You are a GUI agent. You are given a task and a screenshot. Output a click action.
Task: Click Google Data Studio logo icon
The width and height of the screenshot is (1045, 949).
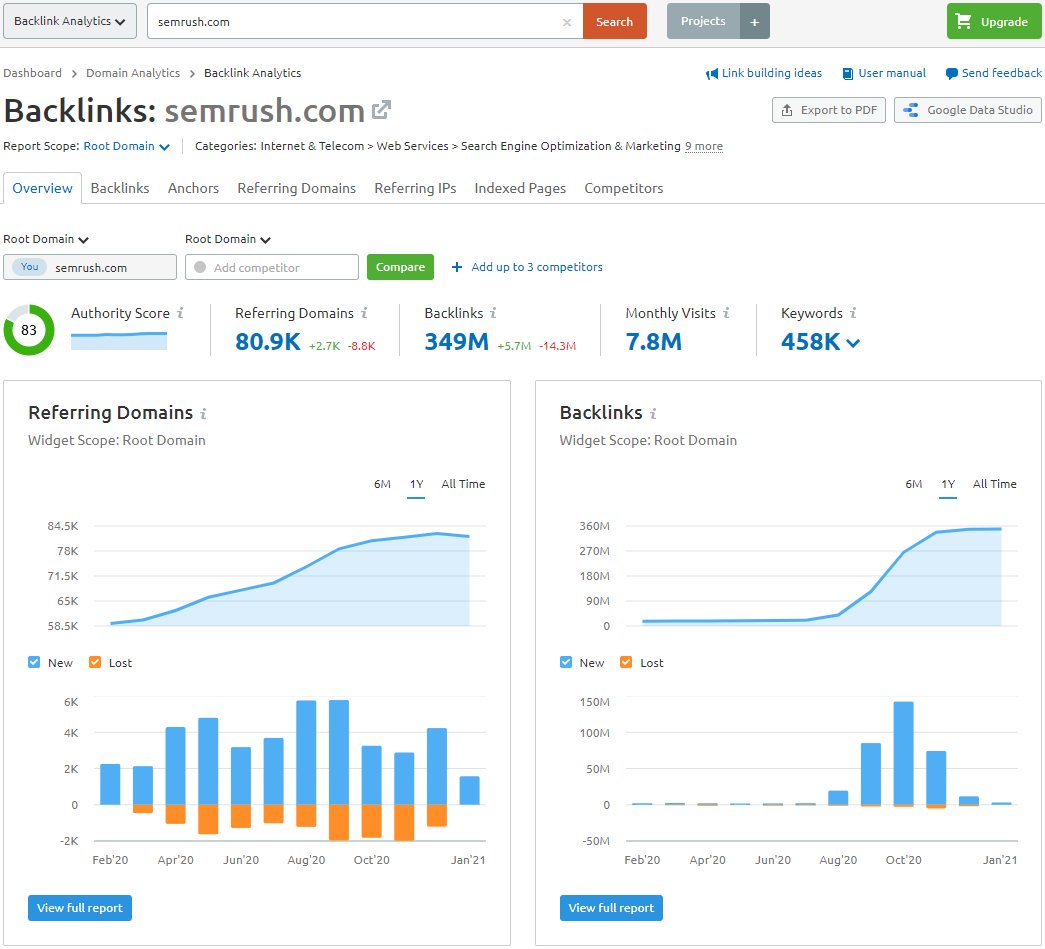pyautogui.click(x=910, y=110)
